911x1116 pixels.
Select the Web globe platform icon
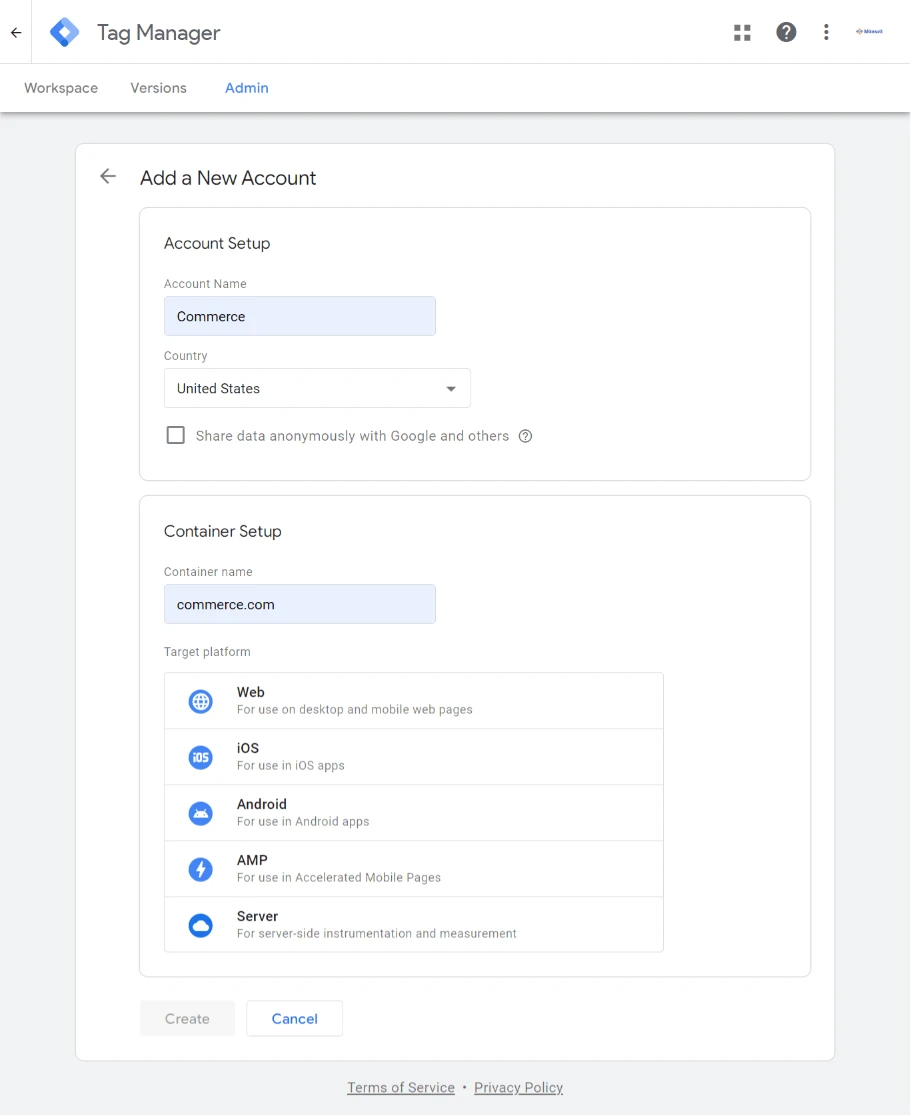[201, 701]
